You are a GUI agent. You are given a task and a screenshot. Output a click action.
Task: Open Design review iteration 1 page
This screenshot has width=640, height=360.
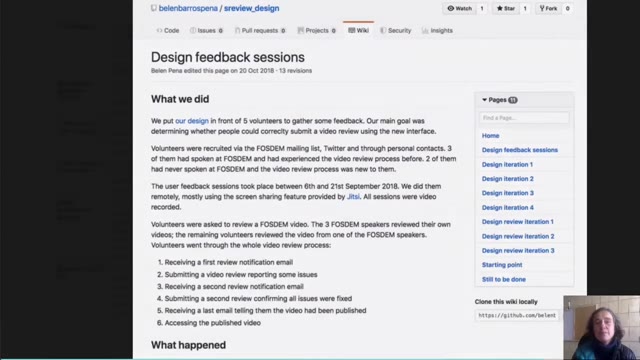[518, 222]
